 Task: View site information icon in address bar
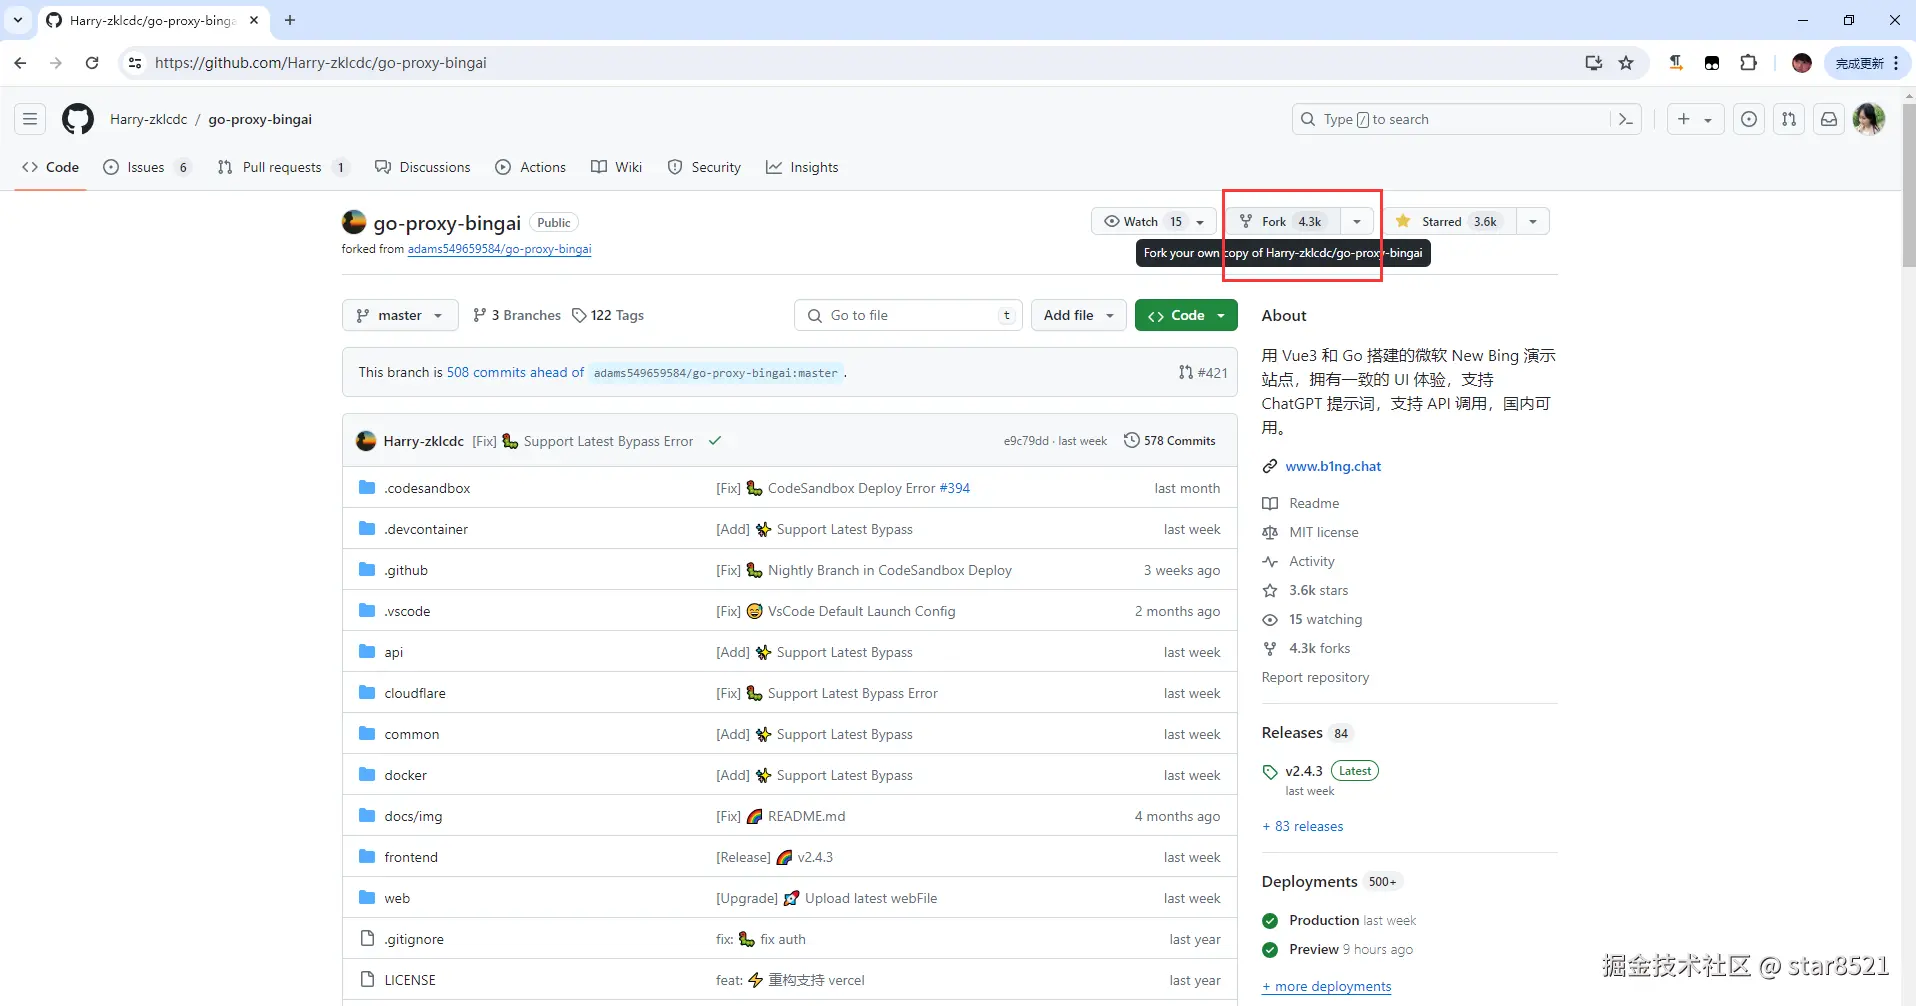[x=135, y=63]
